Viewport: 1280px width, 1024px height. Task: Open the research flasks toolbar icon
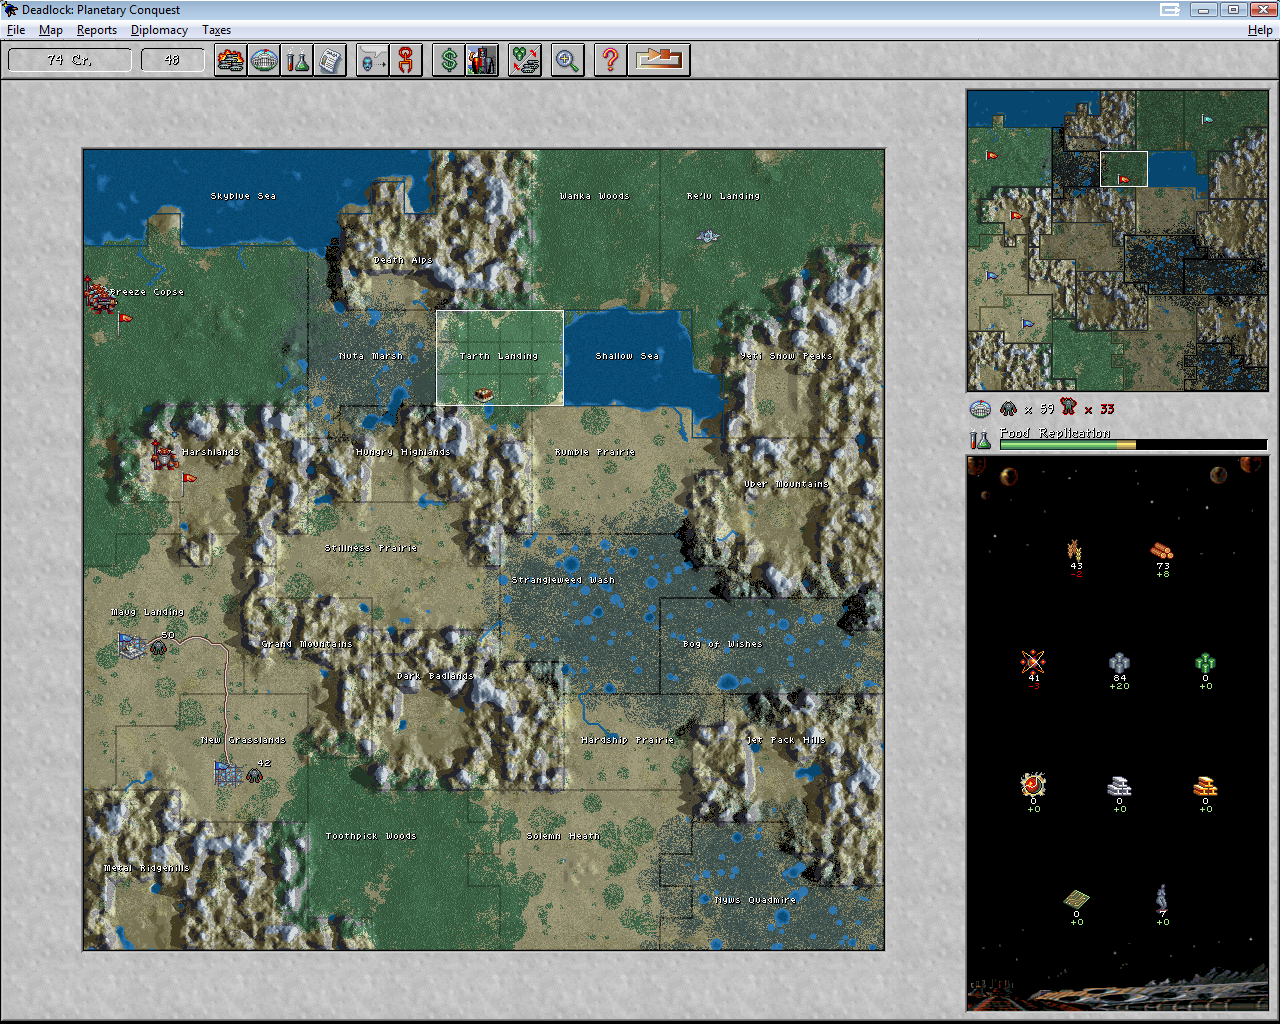[x=297, y=60]
